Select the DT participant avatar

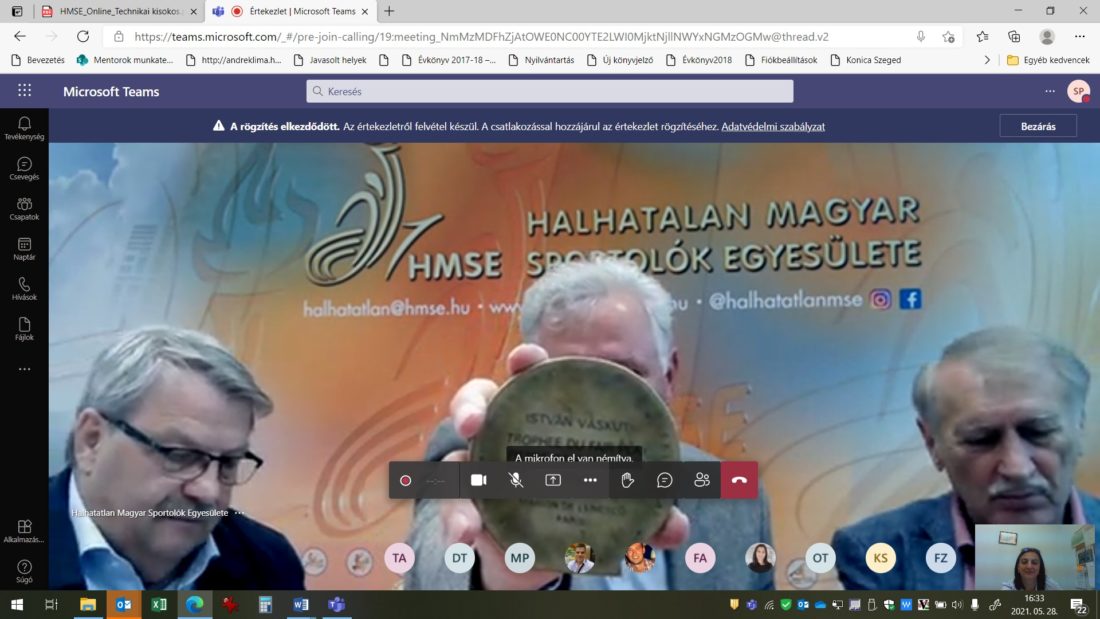click(460, 558)
